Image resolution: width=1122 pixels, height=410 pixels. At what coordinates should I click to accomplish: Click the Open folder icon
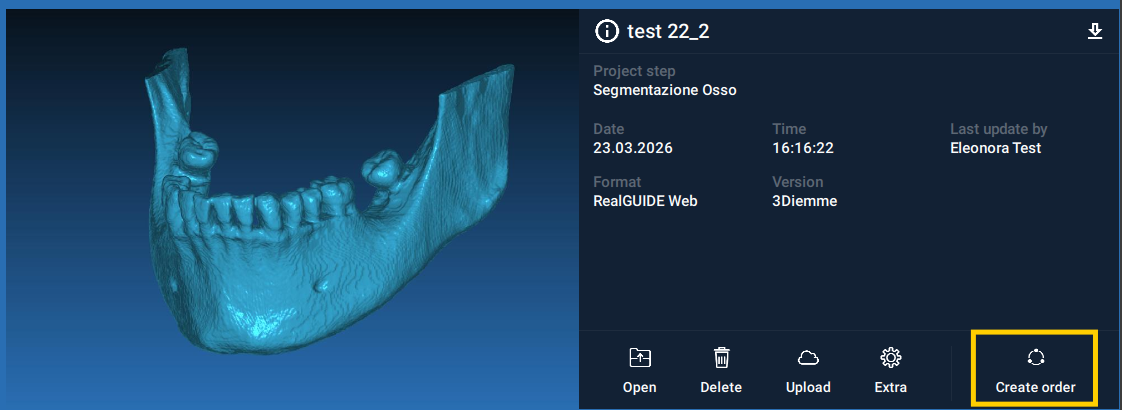(x=639, y=358)
